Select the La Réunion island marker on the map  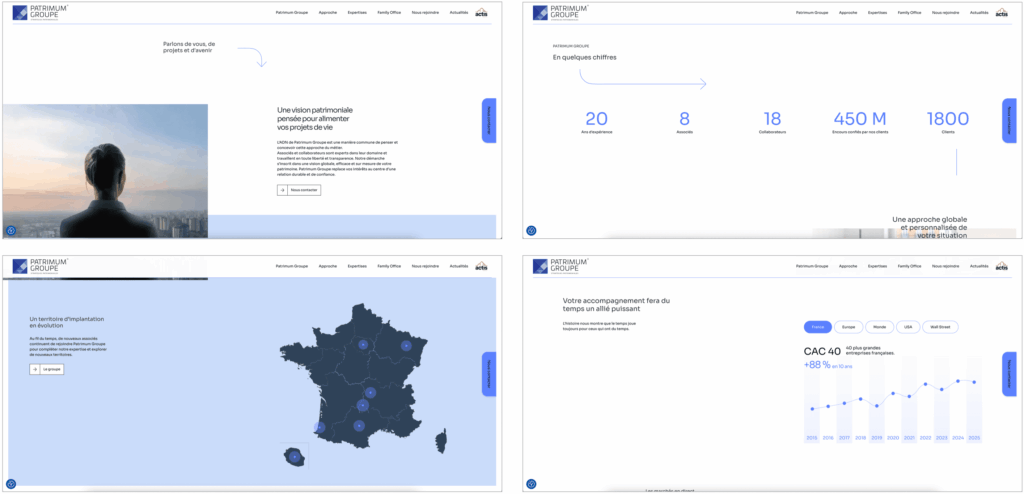pos(295,457)
